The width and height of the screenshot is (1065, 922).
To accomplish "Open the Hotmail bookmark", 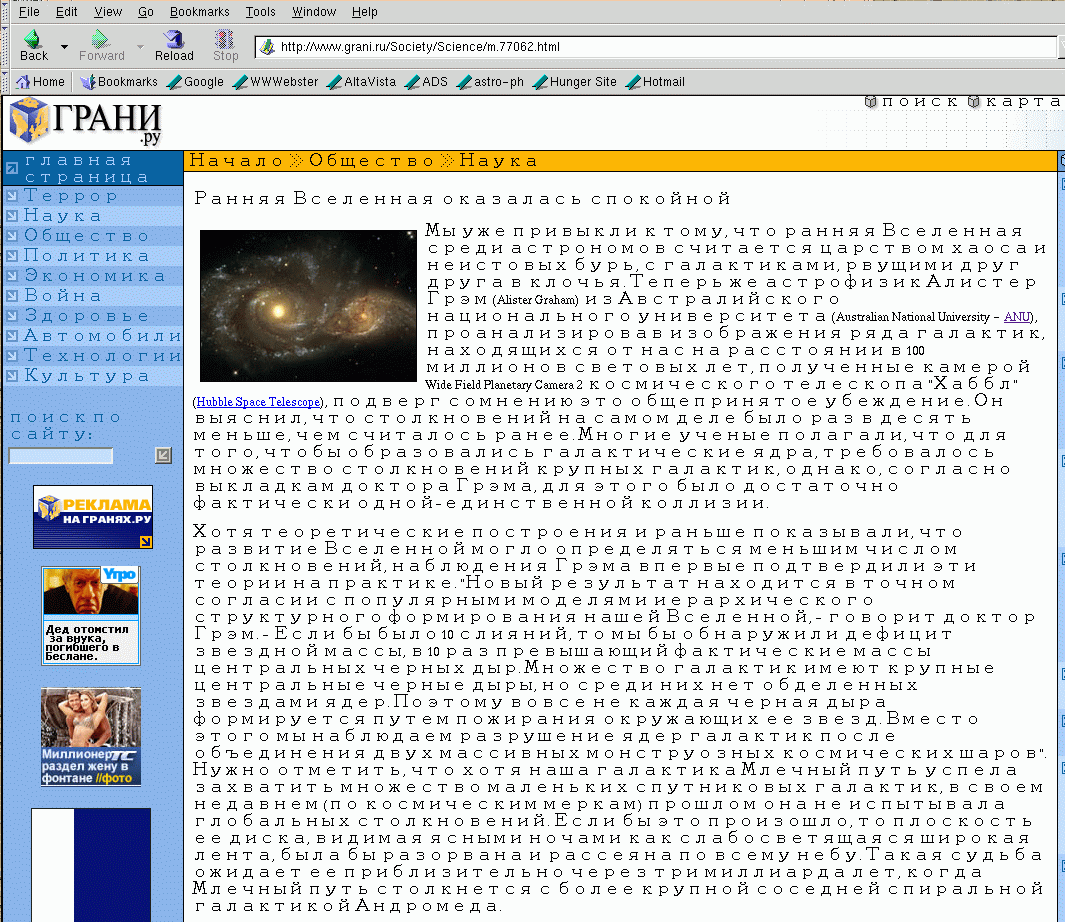I will pos(655,82).
